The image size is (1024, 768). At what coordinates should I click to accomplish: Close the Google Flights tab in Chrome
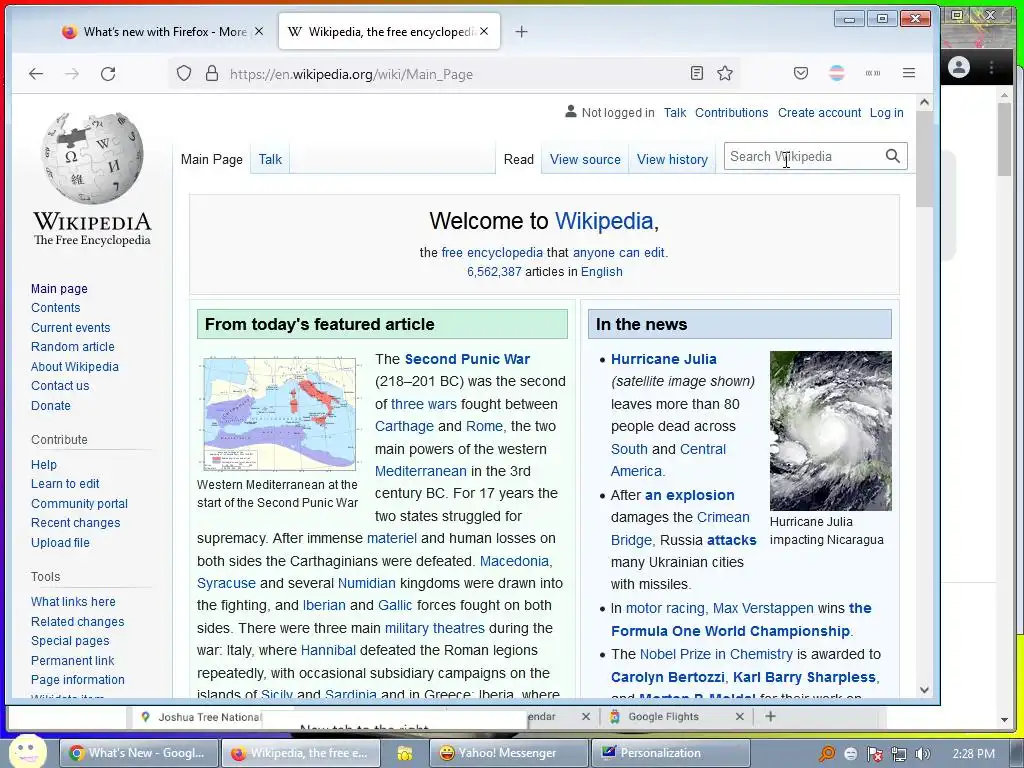coord(739,716)
